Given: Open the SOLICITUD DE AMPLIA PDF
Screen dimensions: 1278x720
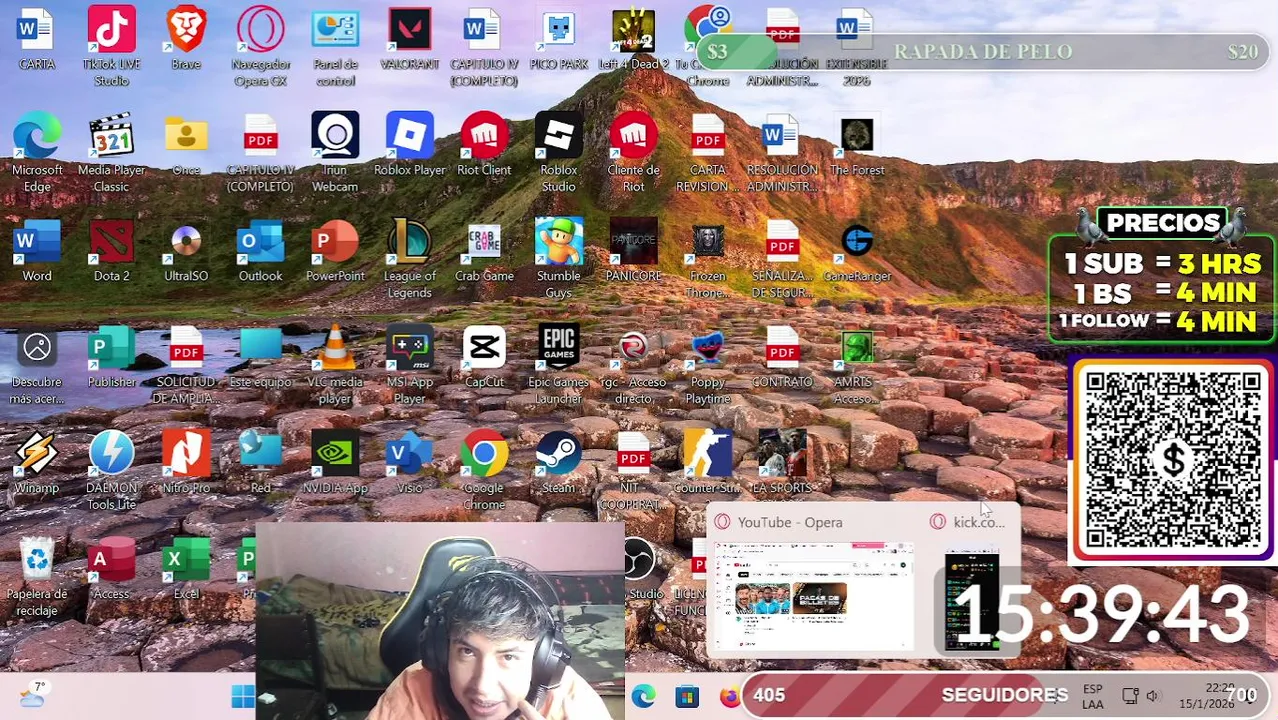Looking at the screenshot, I should (186, 364).
